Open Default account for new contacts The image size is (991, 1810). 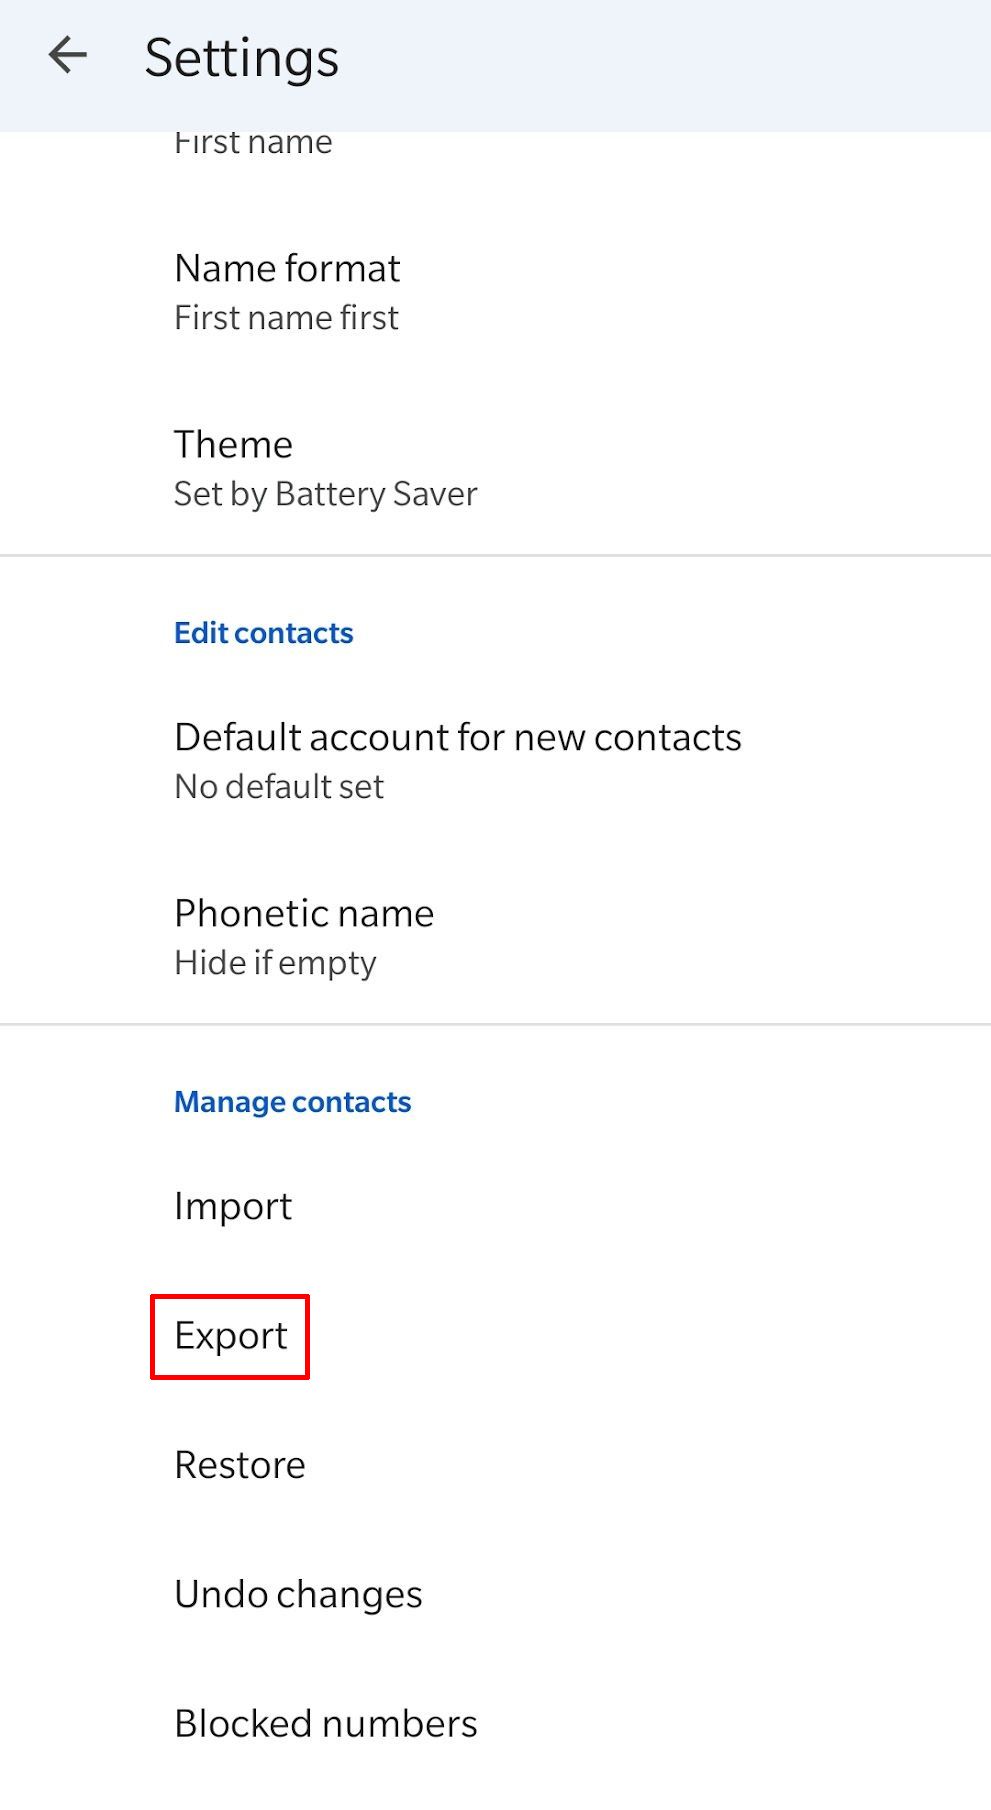457,737
